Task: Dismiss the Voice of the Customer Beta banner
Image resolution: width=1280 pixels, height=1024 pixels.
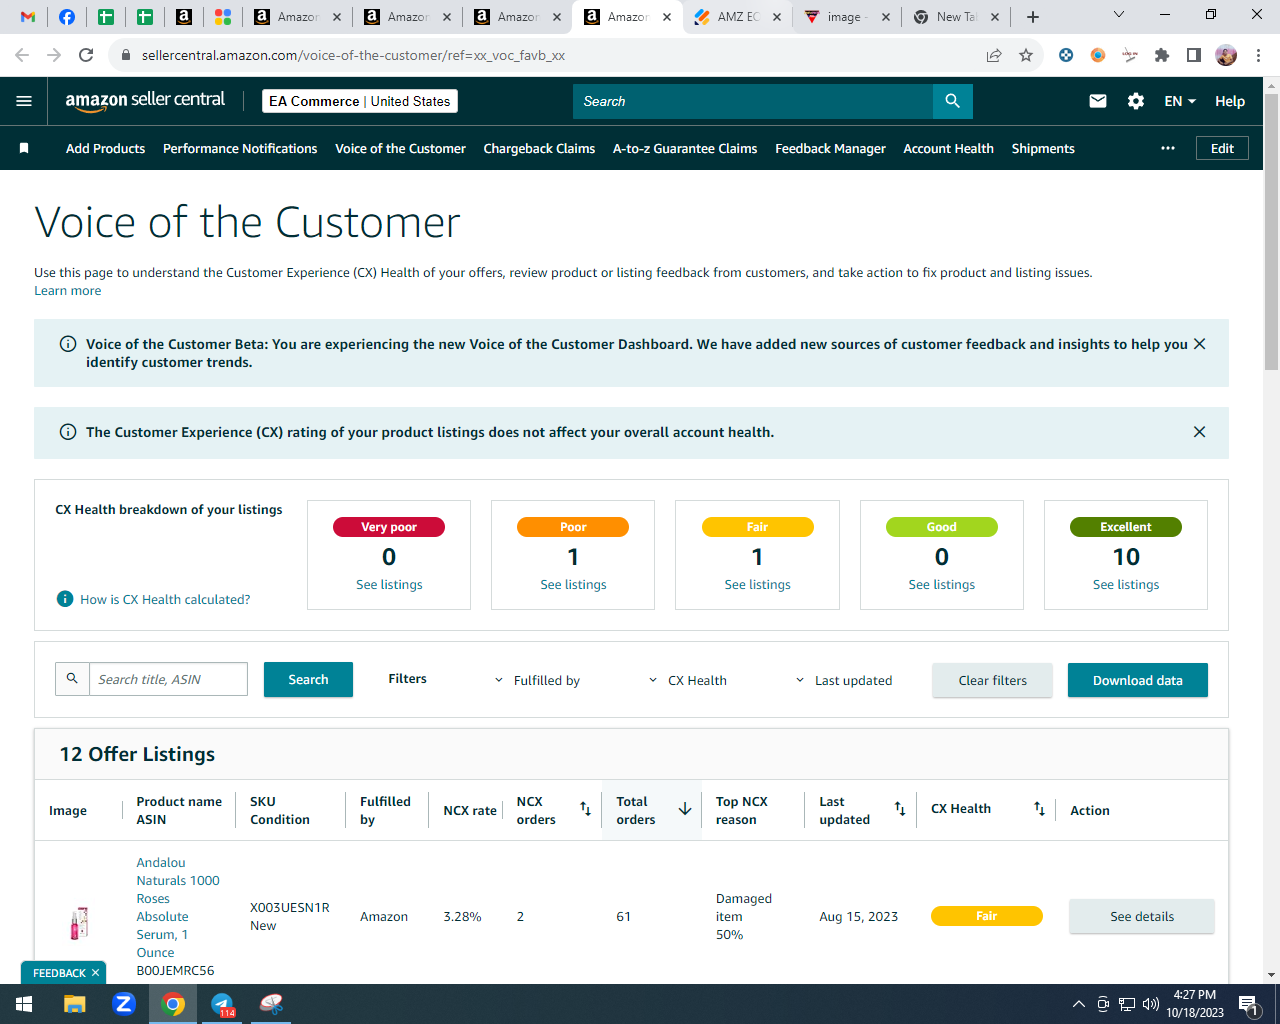Action: [x=1200, y=344]
